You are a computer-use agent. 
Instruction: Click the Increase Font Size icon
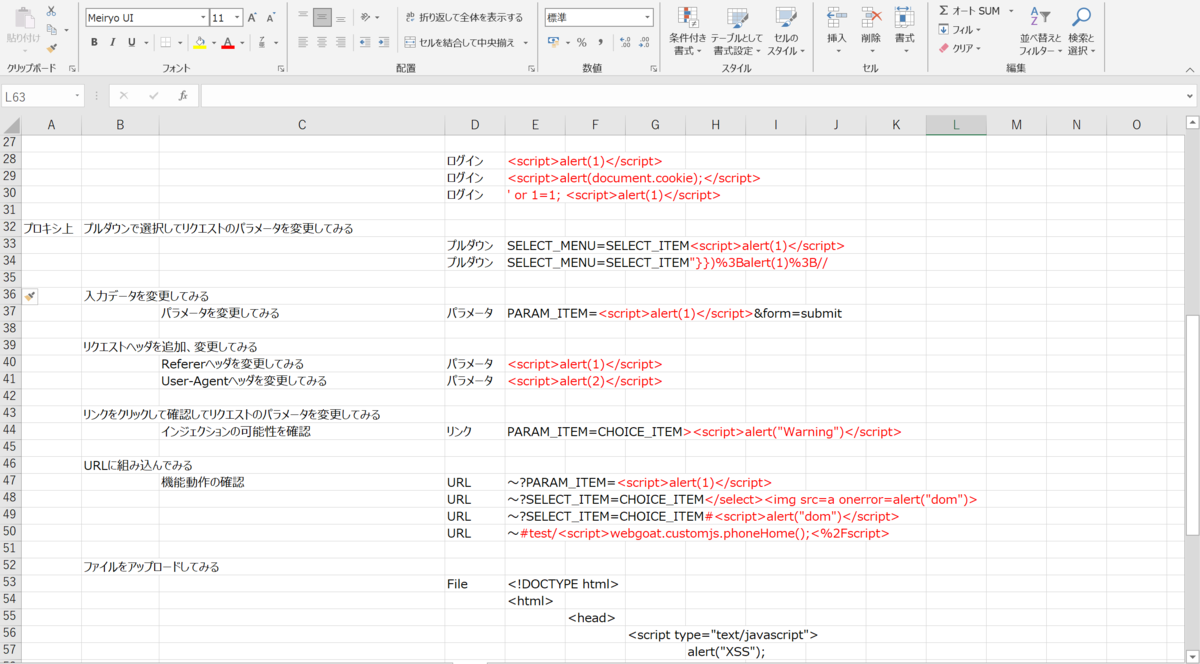click(252, 18)
